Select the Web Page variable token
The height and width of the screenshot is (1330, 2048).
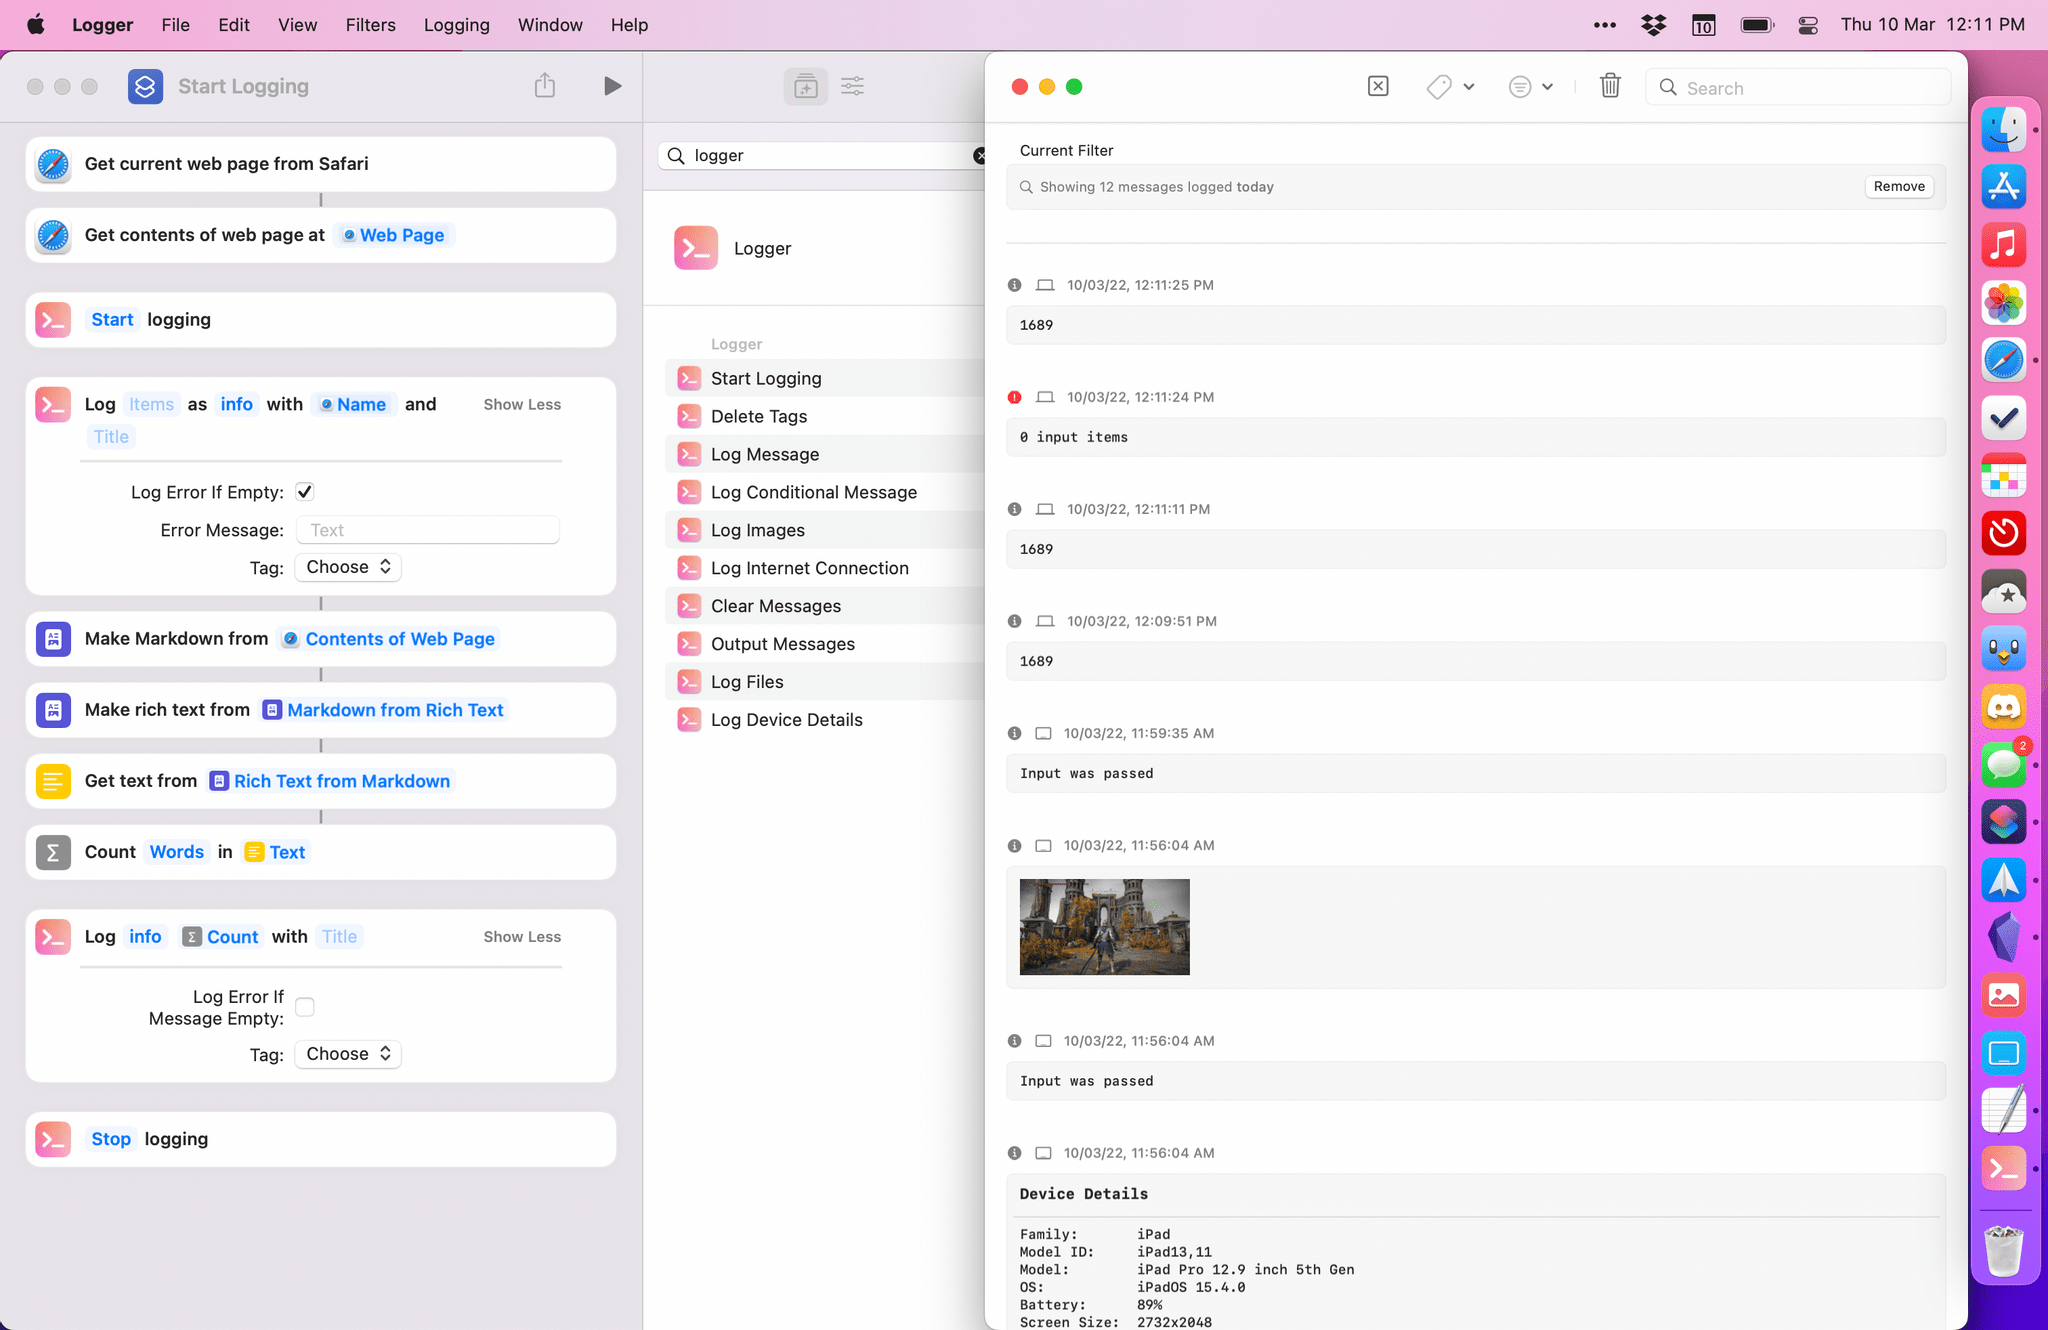pyautogui.click(x=394, y=235)
